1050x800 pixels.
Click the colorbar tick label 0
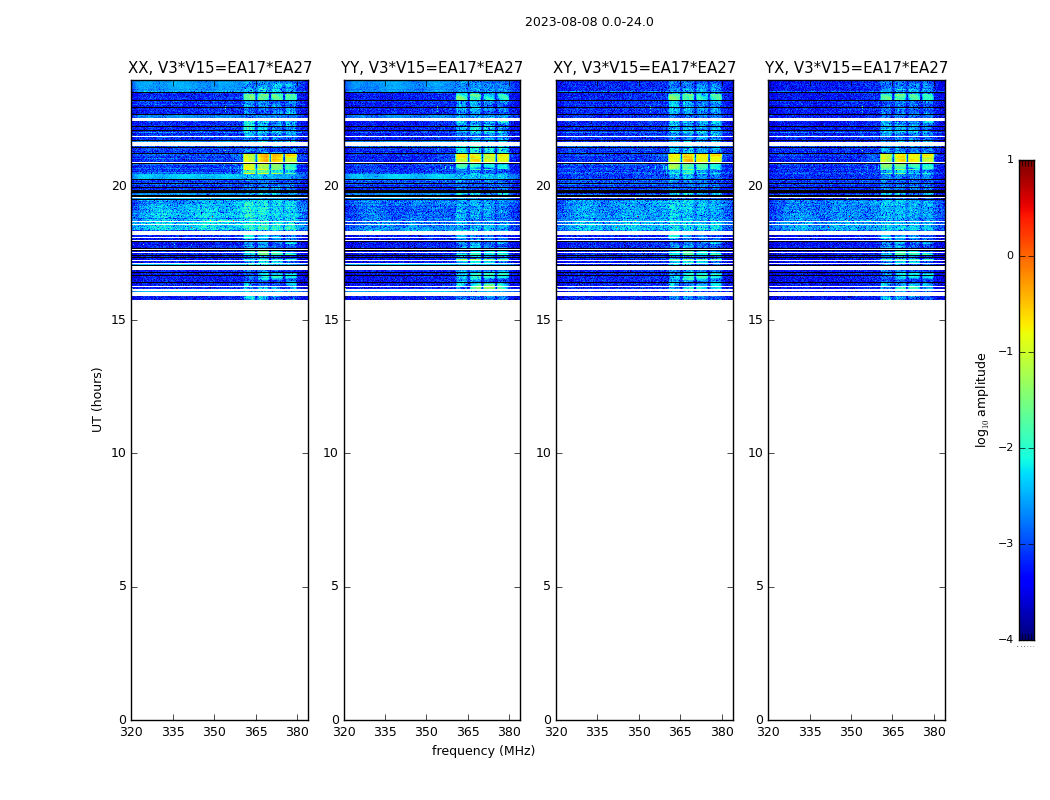tap(1010, 256)
